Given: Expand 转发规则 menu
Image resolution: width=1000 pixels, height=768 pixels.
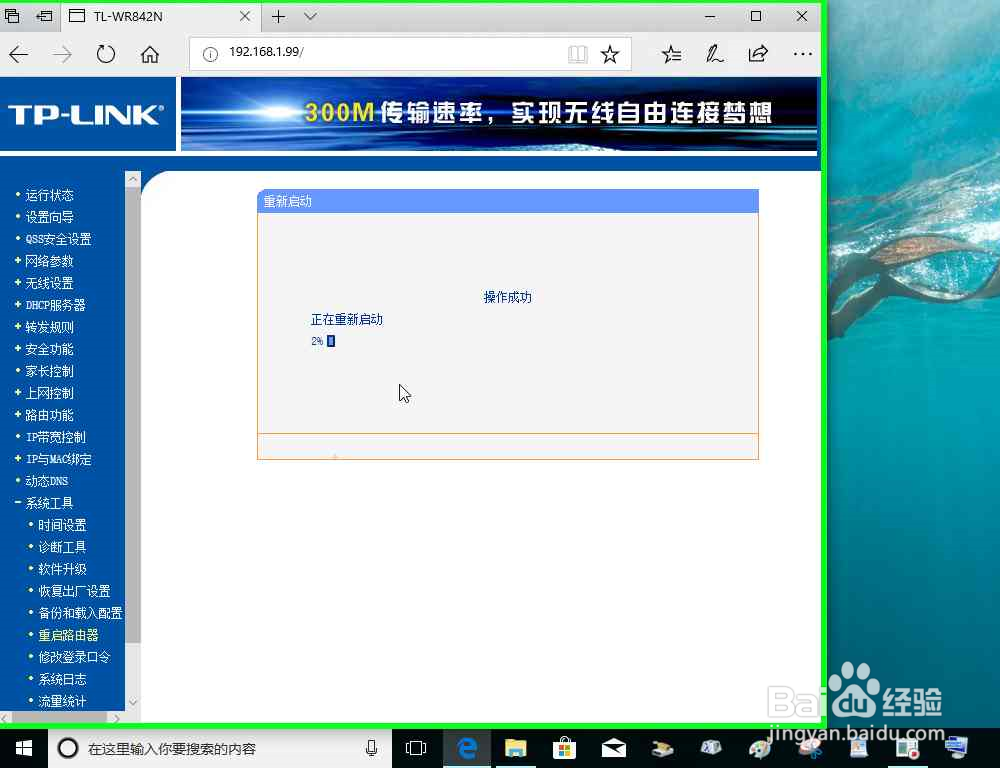Looking at the screenshot, I should coord(49,327).
